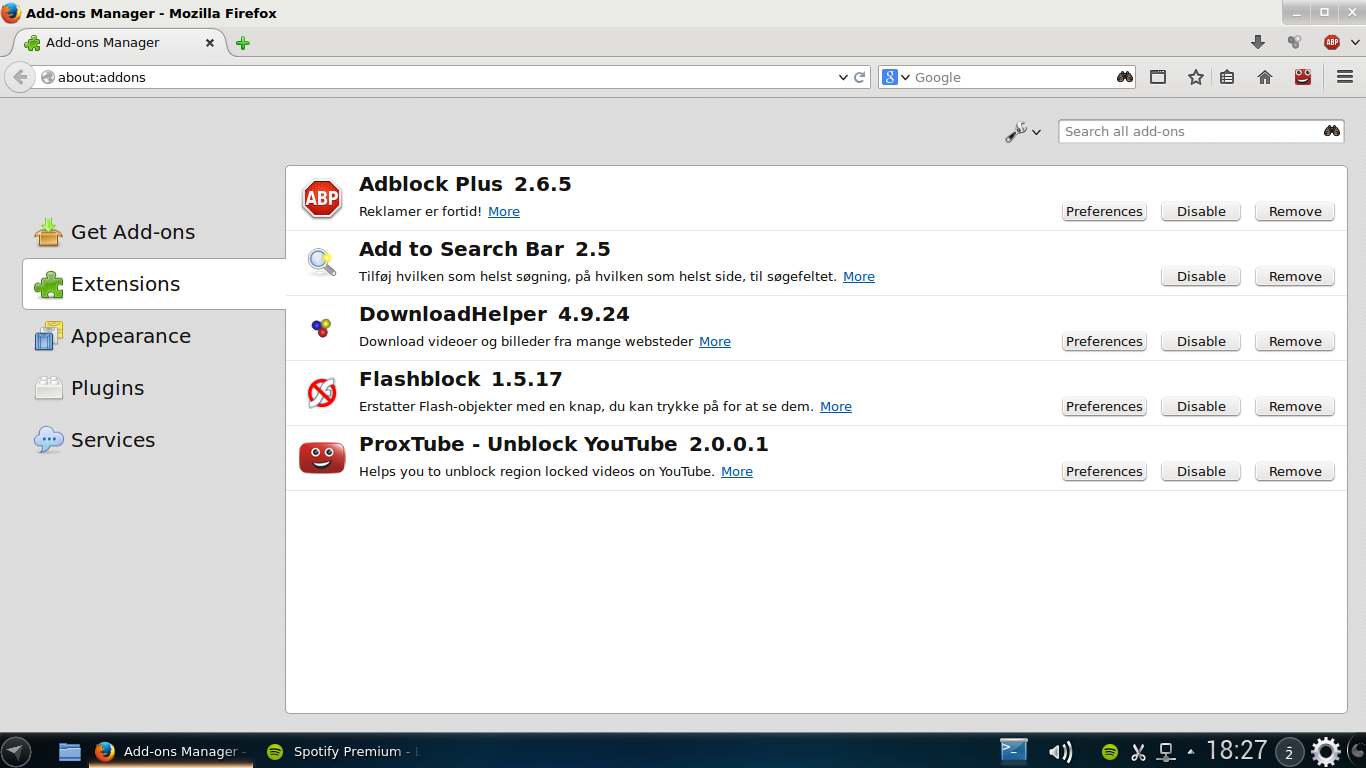Remove Adblock Plus extension

[x=1295, y=211]
